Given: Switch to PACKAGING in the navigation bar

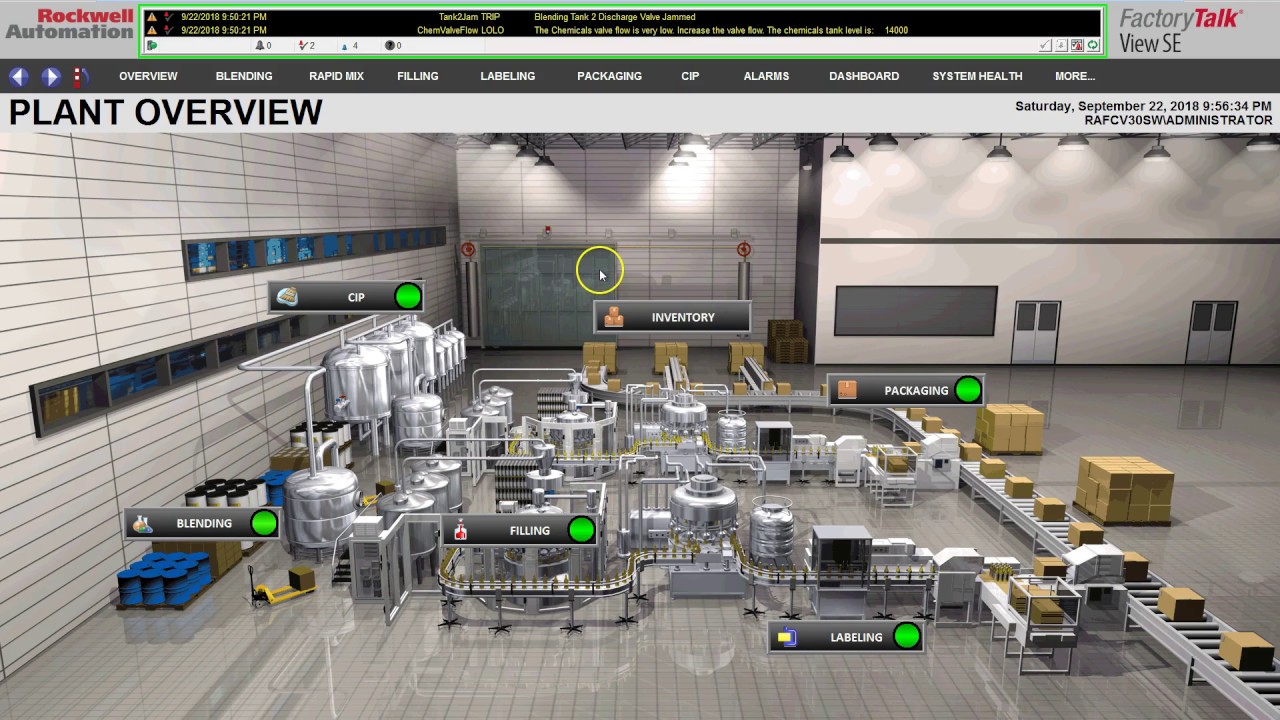Looking at the screenshot, I should click(609, 76).
